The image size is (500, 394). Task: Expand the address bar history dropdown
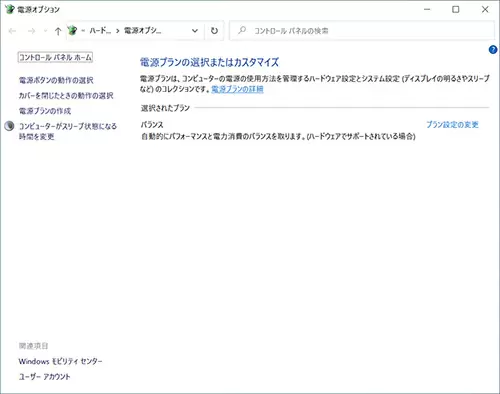point(195,31)
